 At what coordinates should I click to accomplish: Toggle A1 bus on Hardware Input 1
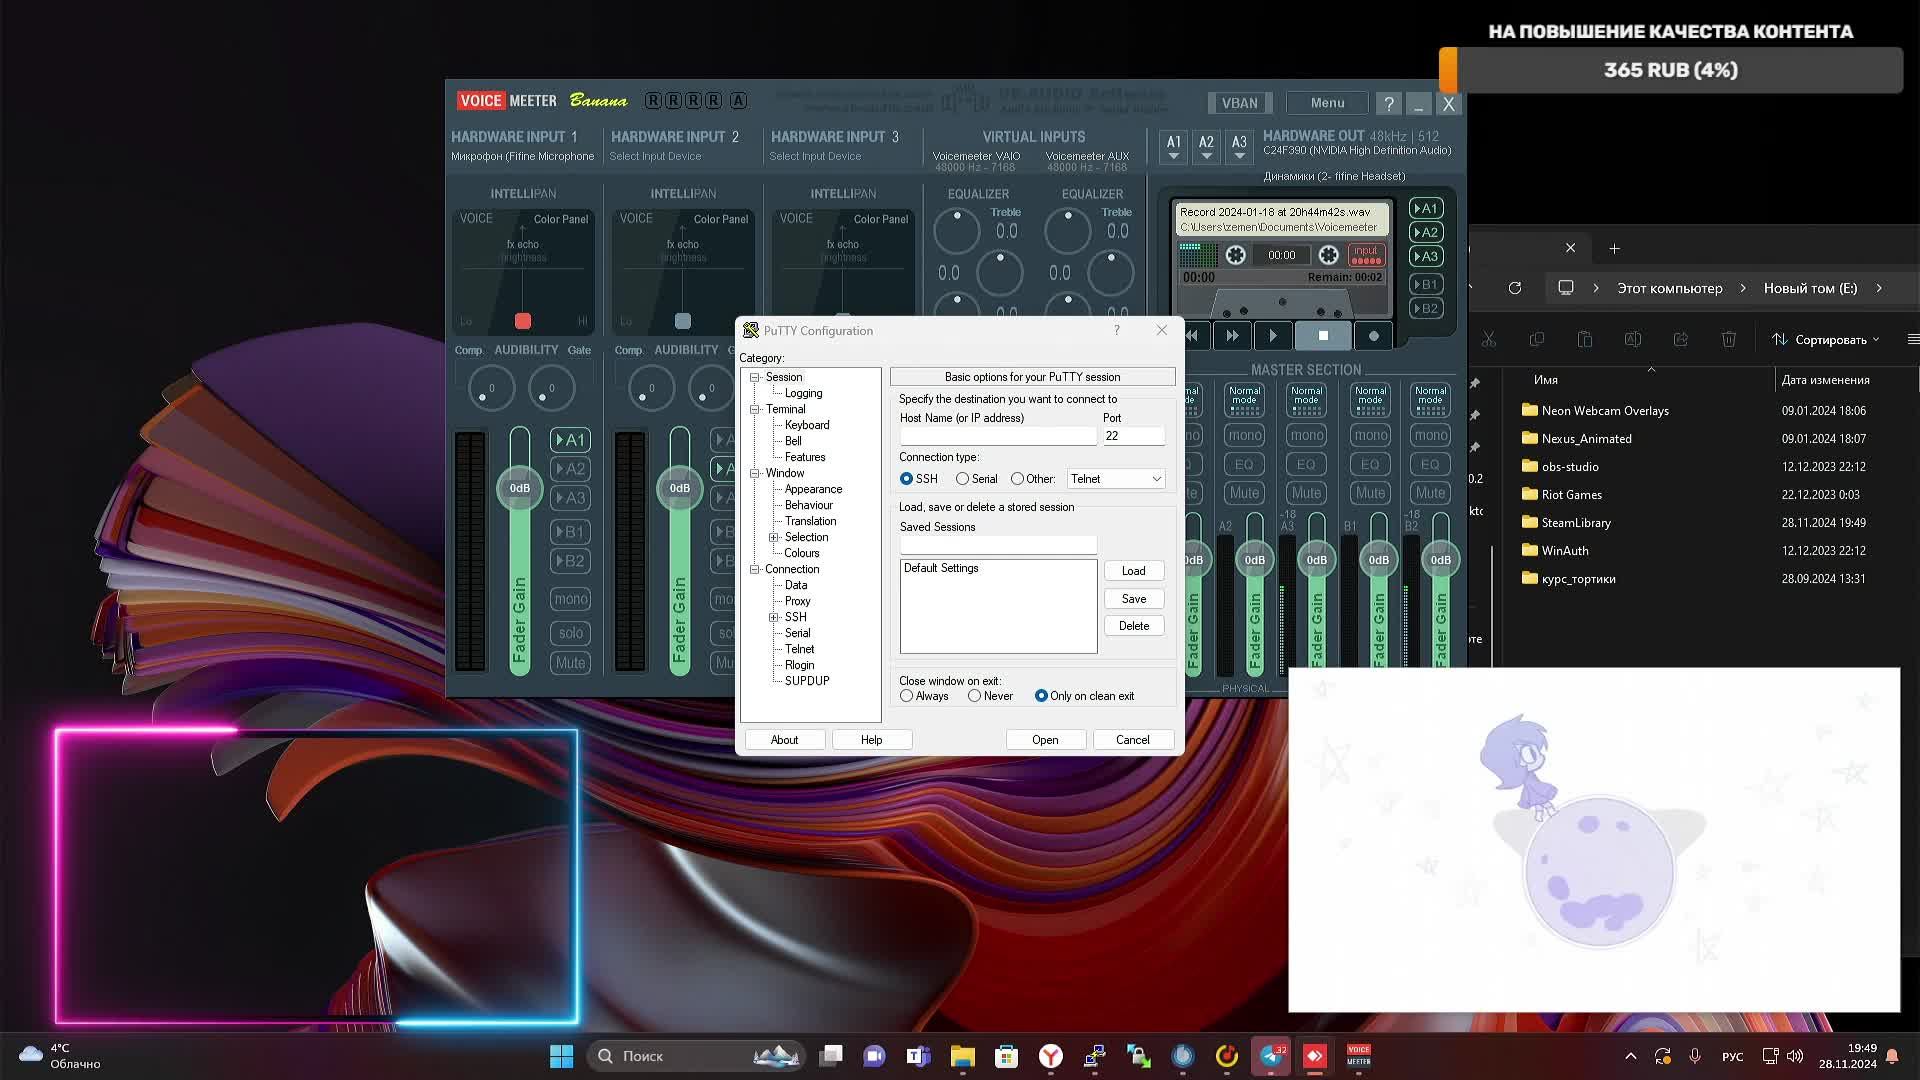570,440
